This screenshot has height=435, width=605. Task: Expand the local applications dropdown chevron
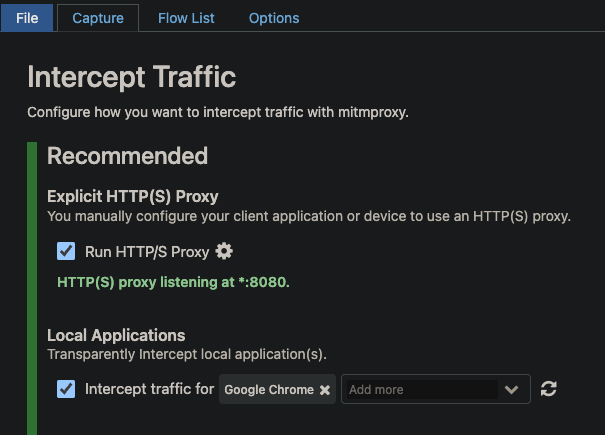512,390
